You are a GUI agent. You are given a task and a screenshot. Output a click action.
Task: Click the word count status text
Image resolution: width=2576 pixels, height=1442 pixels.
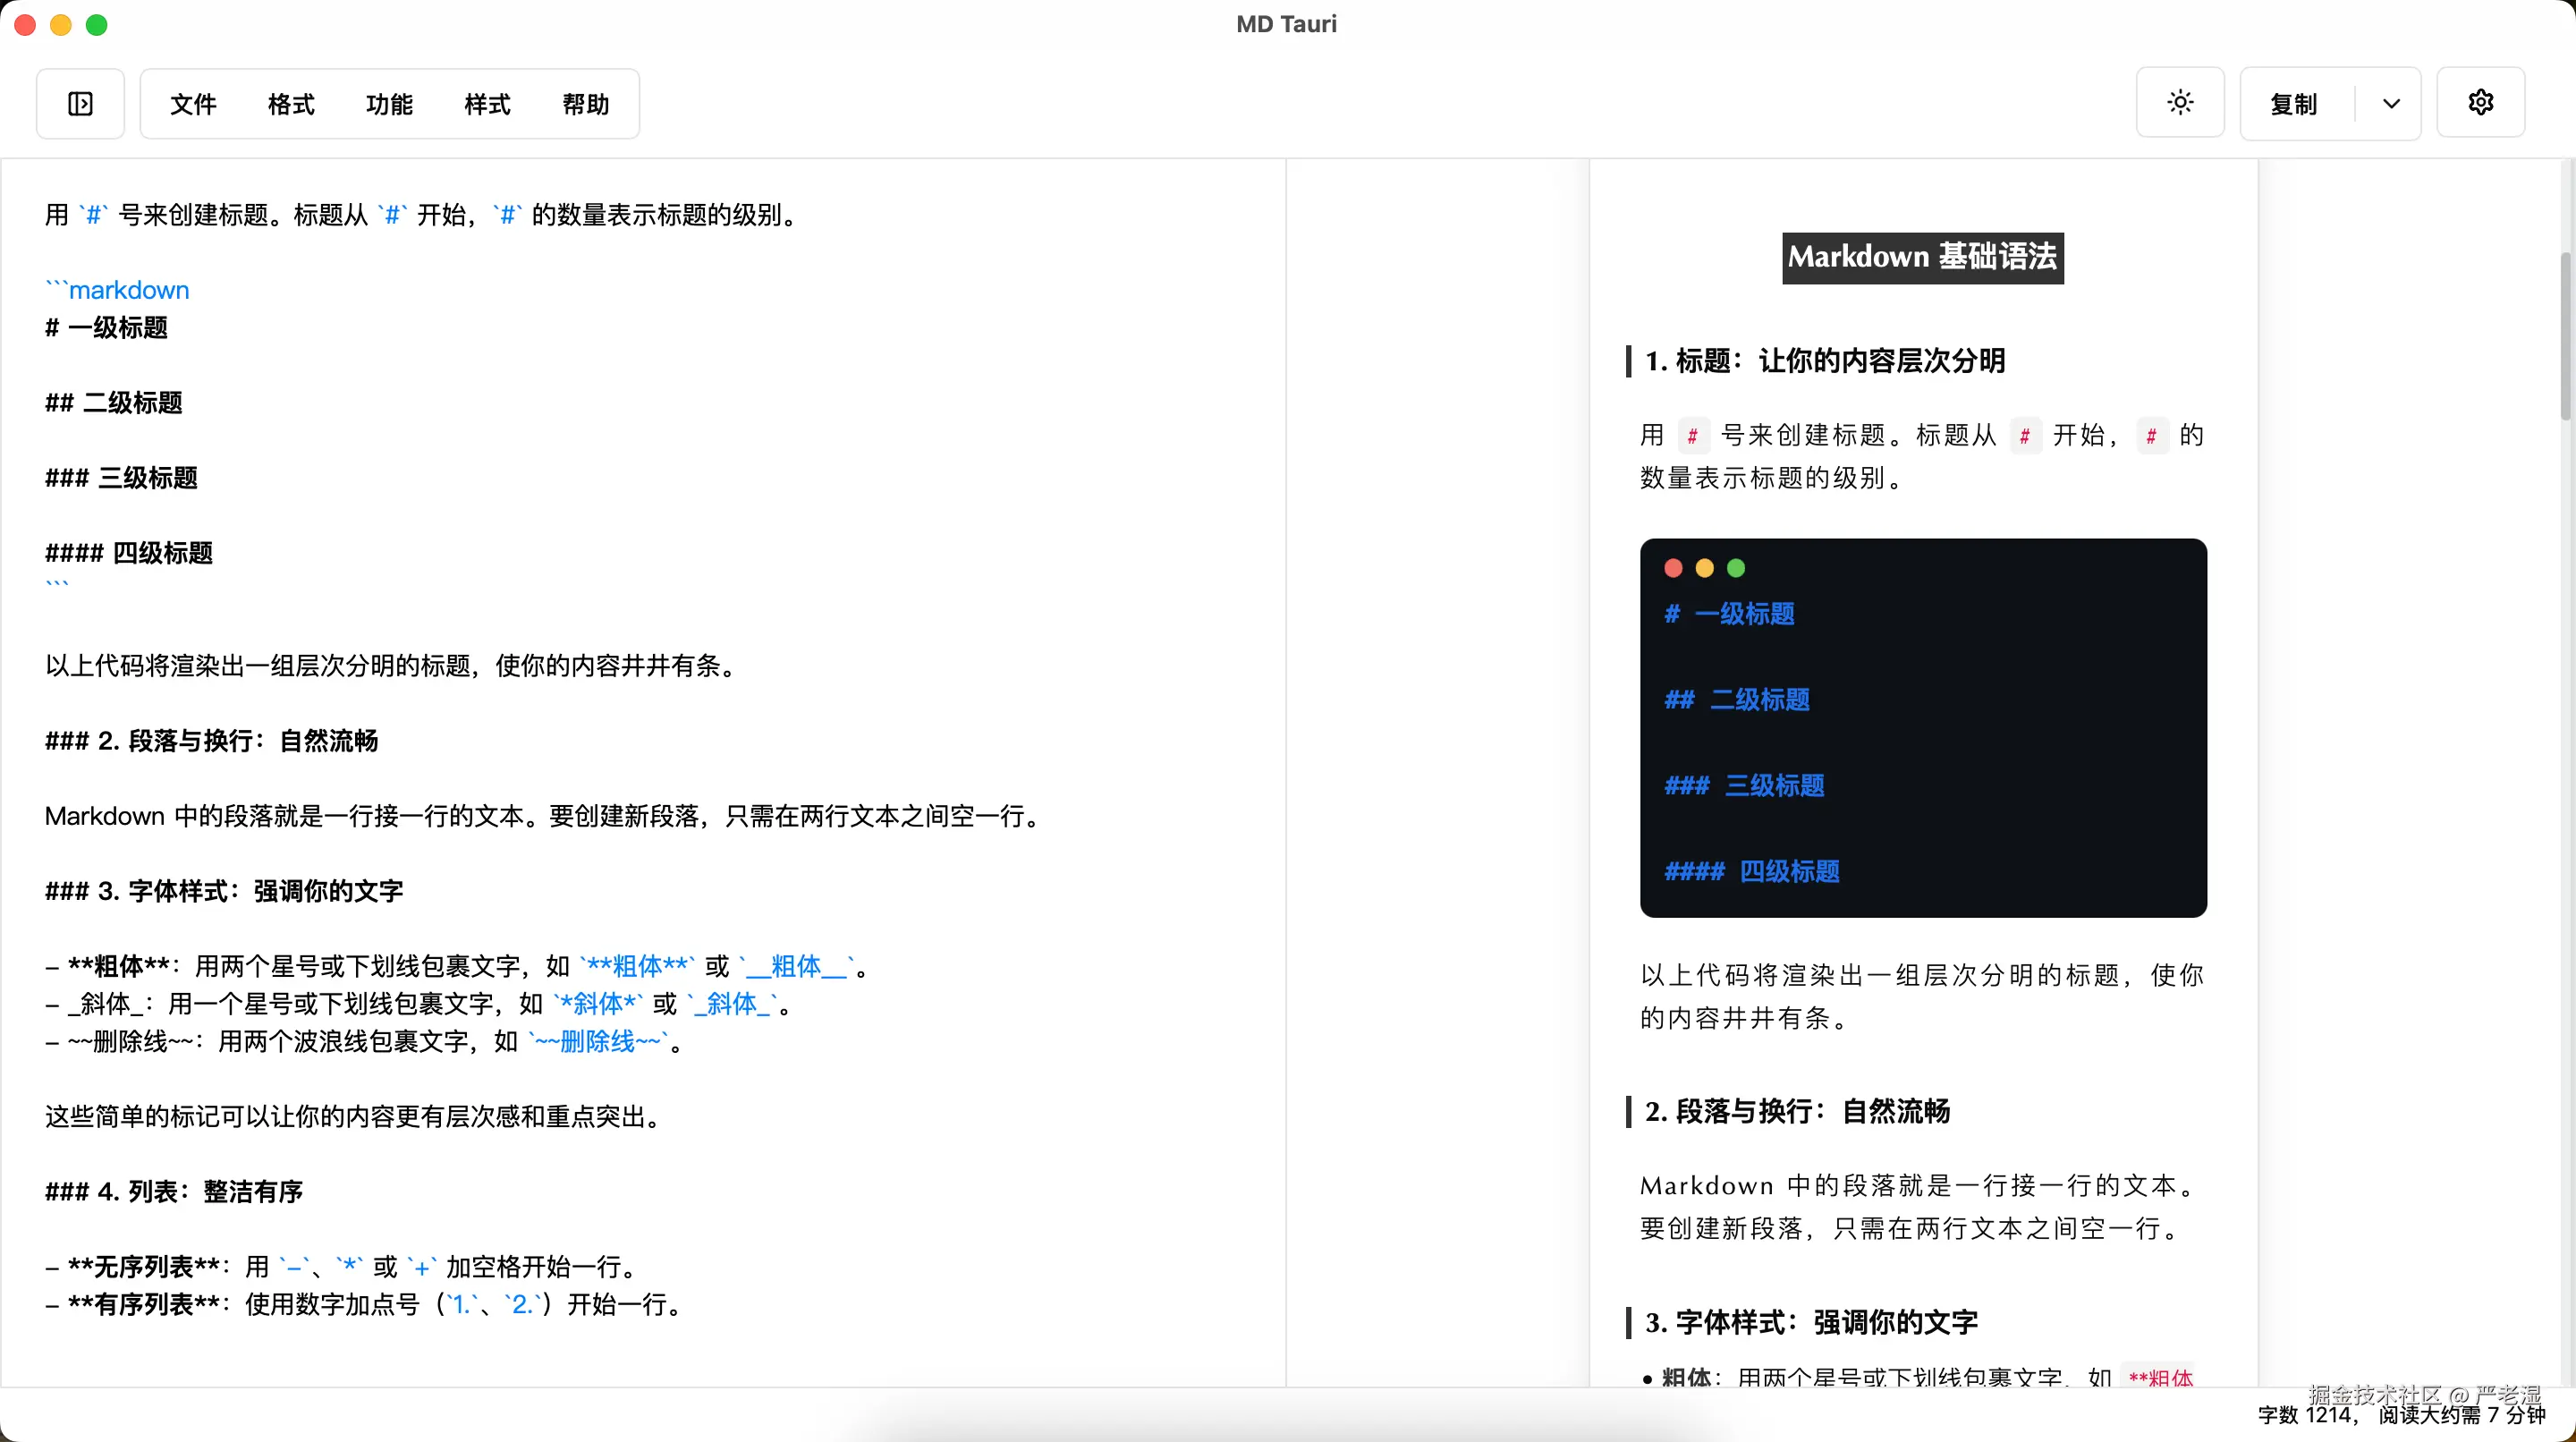click(x=2400, y=1415)
